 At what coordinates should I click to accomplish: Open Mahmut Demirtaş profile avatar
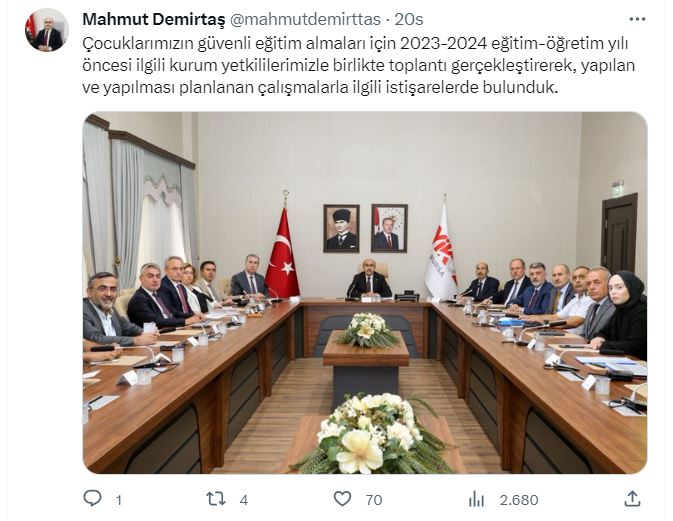click(x=46, y=30)
